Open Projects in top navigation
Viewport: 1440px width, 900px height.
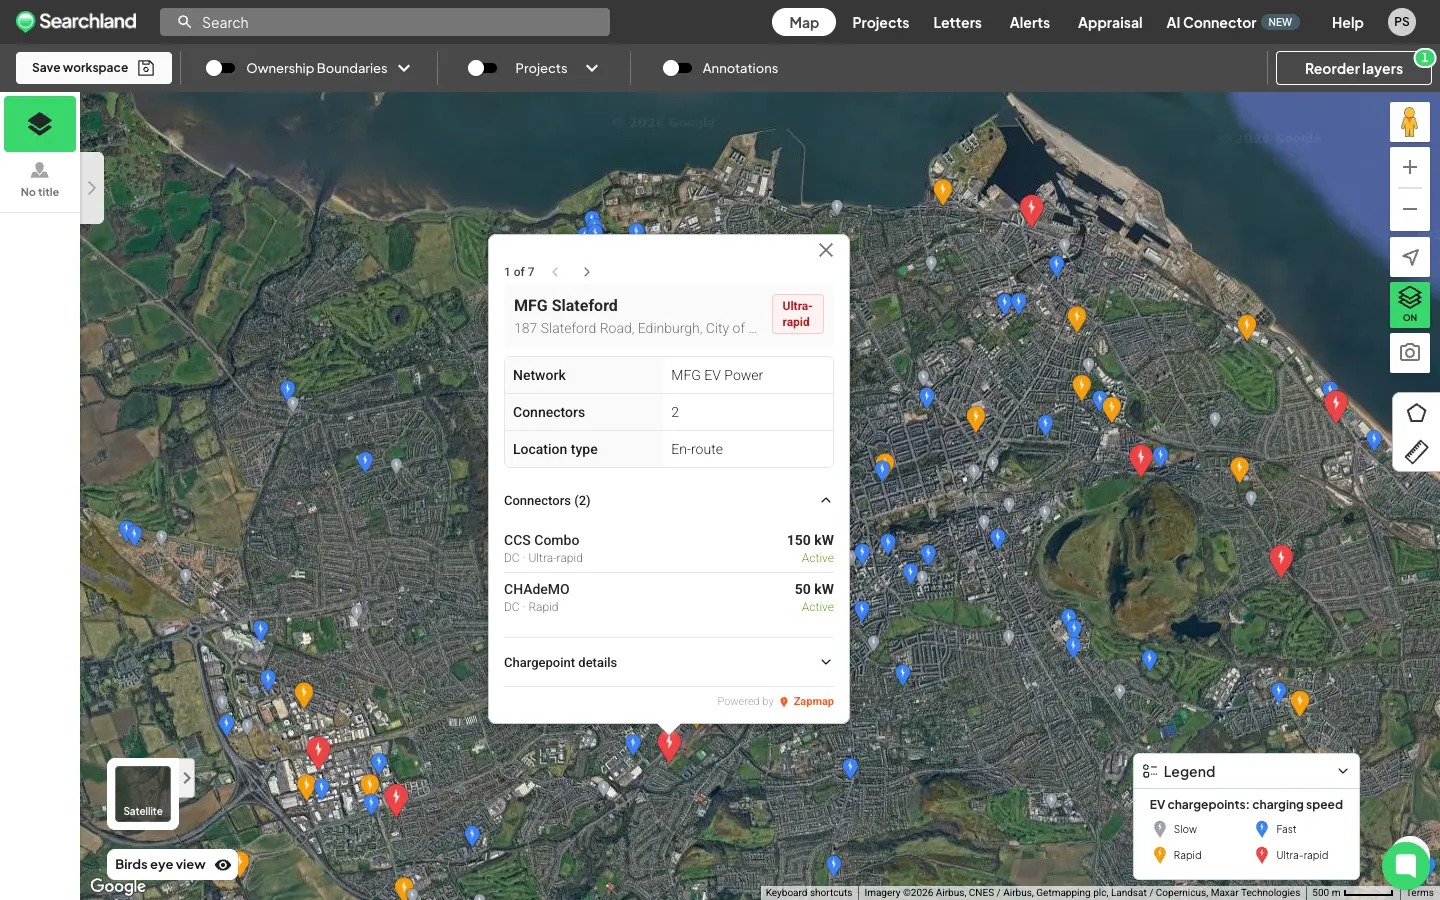881,22
